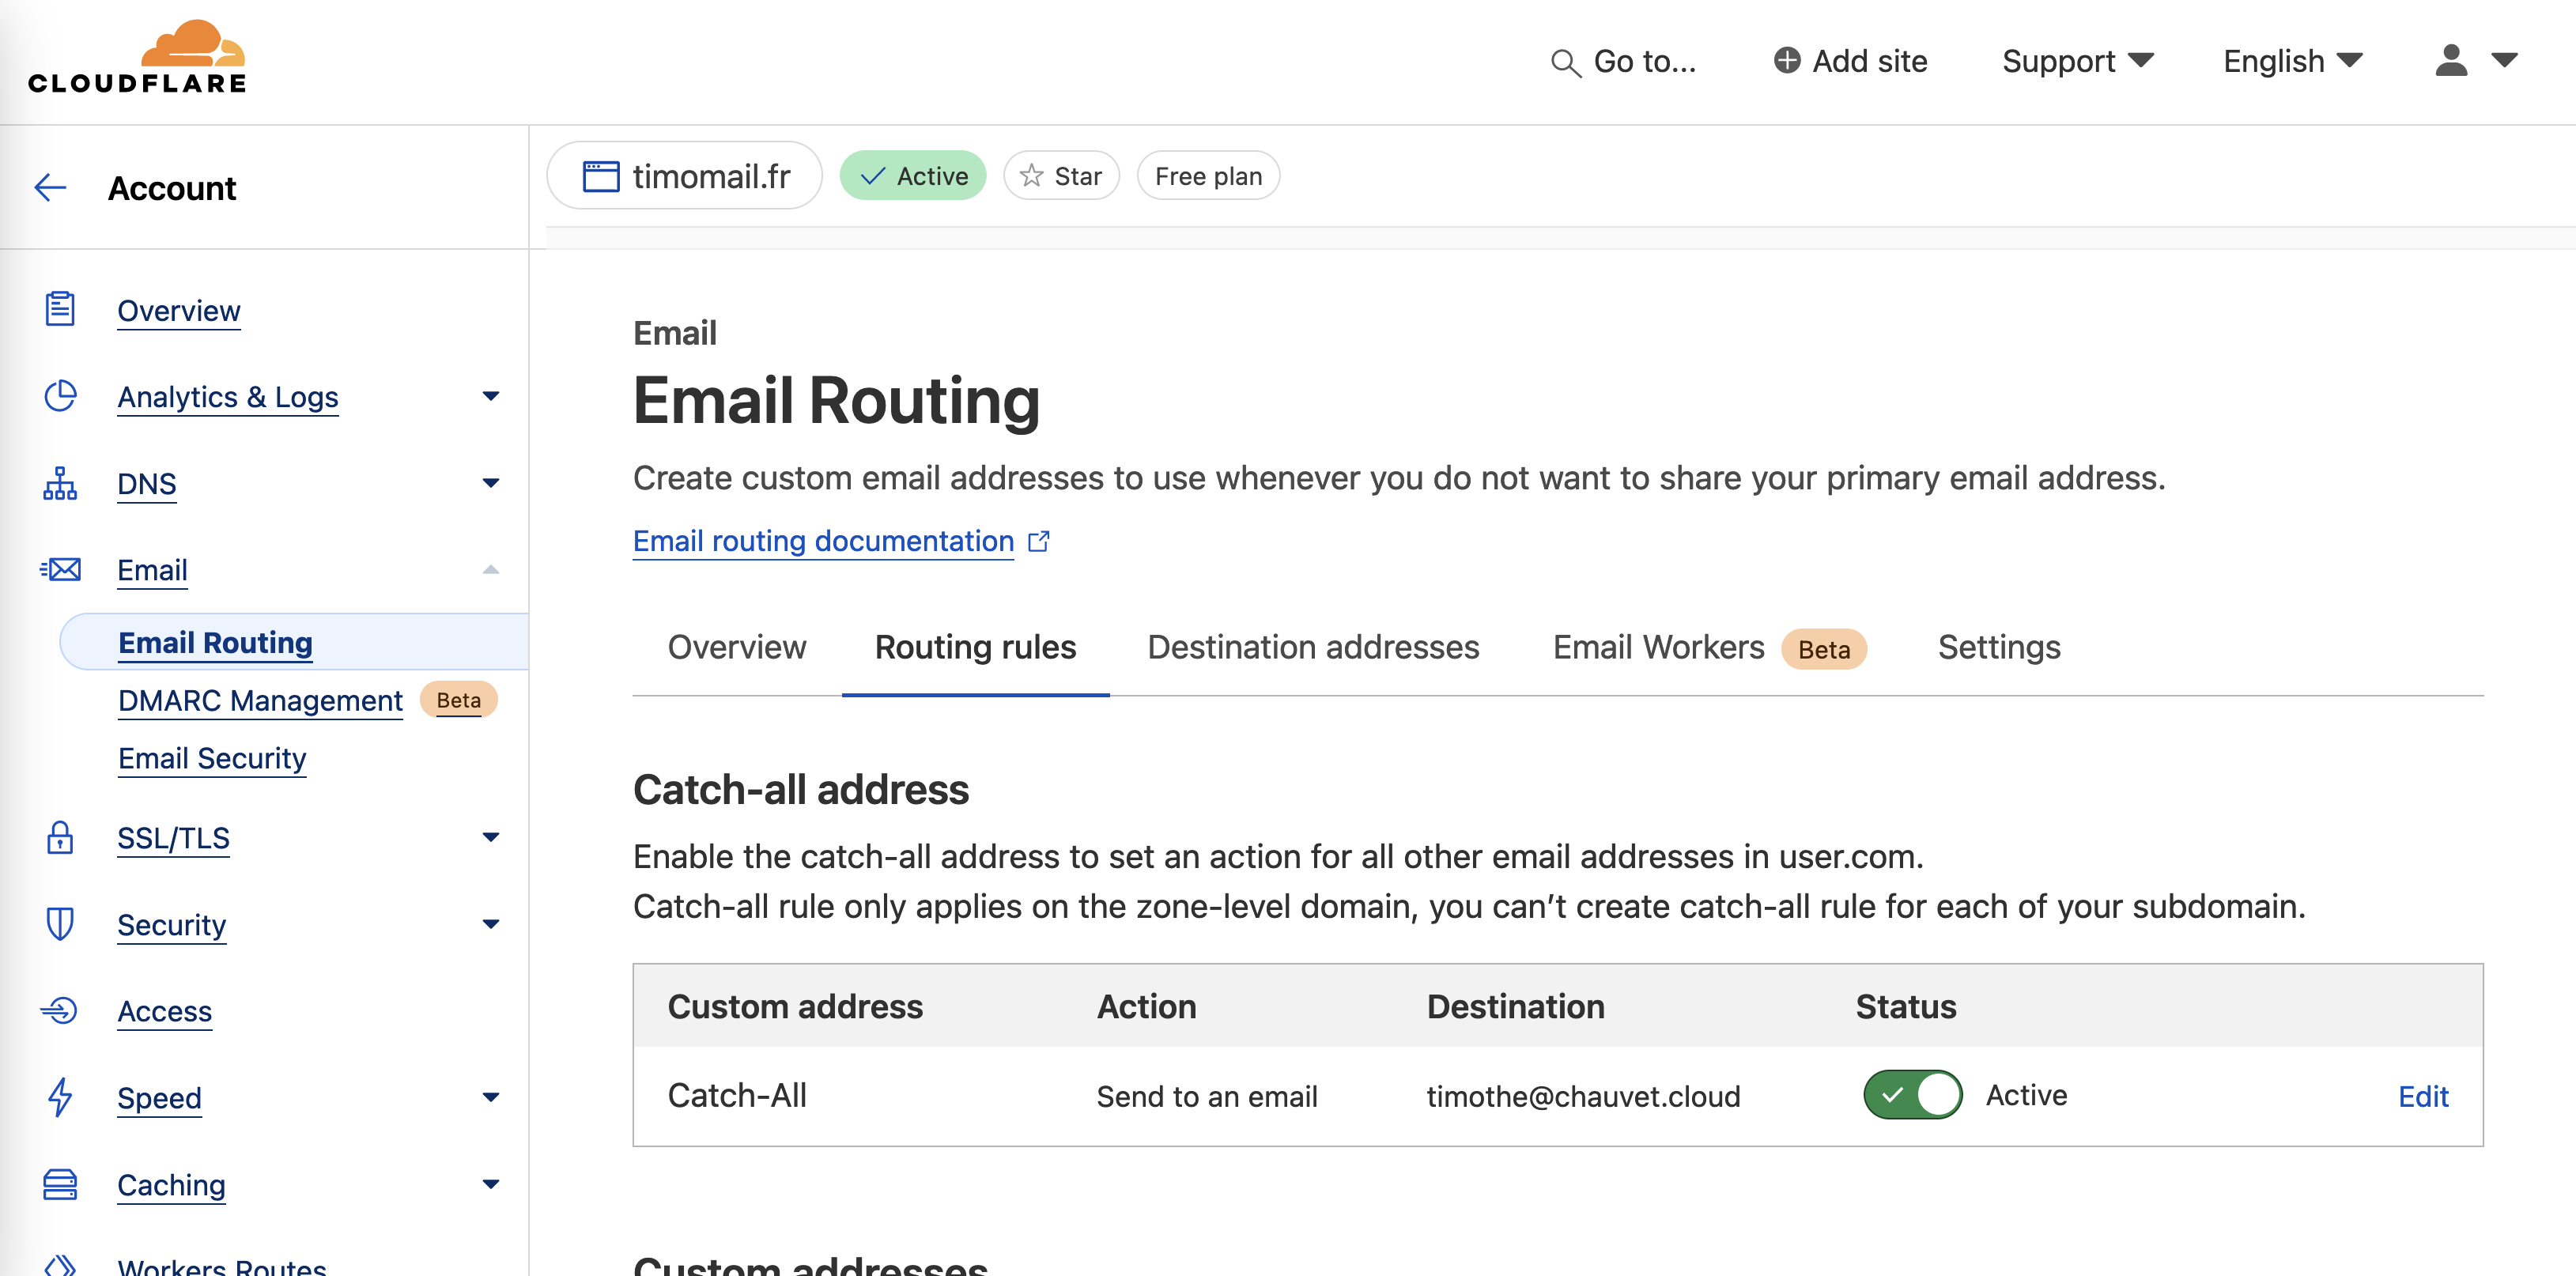This screenshot has height=1276, width=2576.
Task: Click the Security shield icon
Action: coord(60,923)
